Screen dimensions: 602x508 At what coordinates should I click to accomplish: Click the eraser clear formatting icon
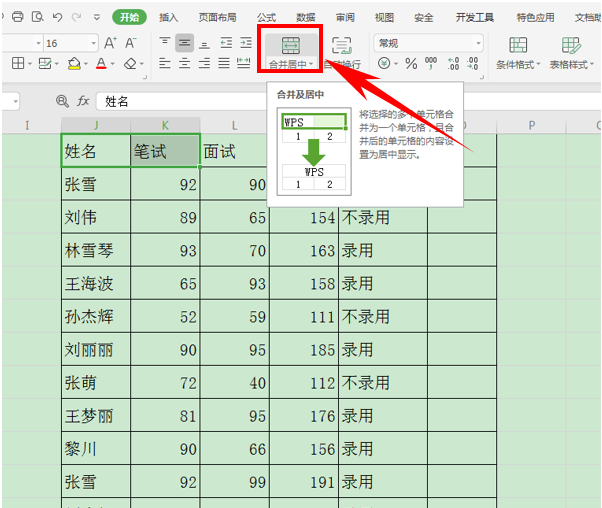click(x=131, y=63)
